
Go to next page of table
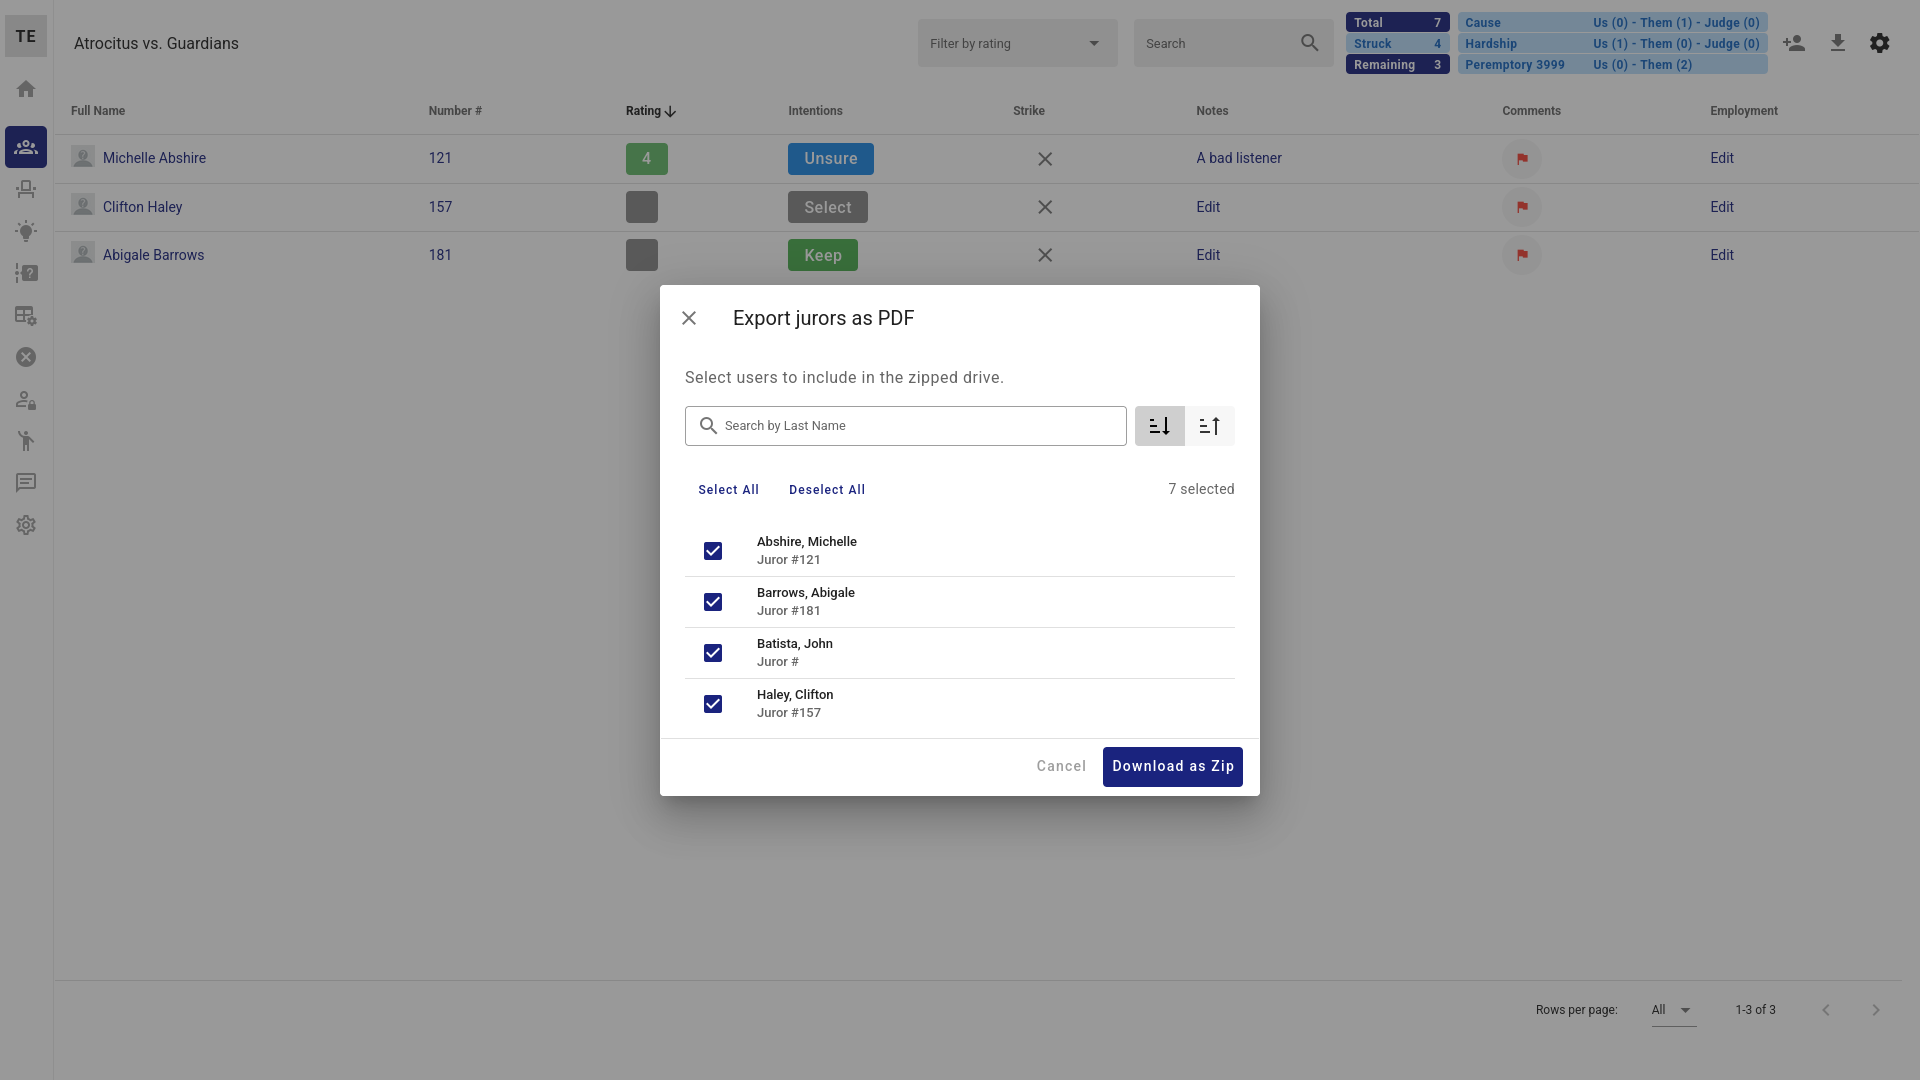(x=1876, y=1010)
